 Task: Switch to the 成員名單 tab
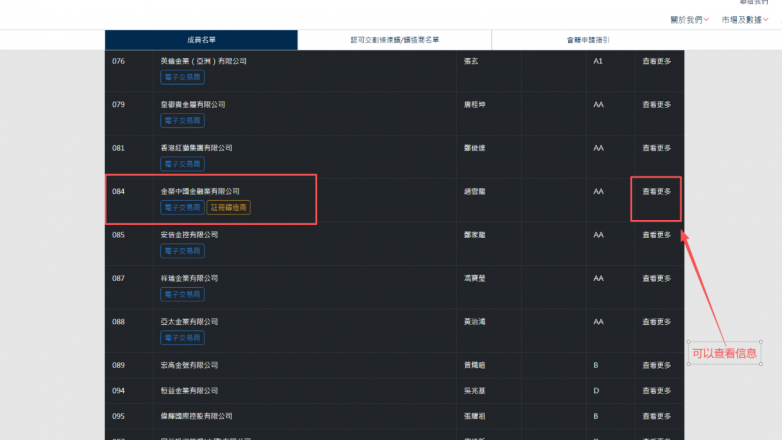[x=201, y=40]
